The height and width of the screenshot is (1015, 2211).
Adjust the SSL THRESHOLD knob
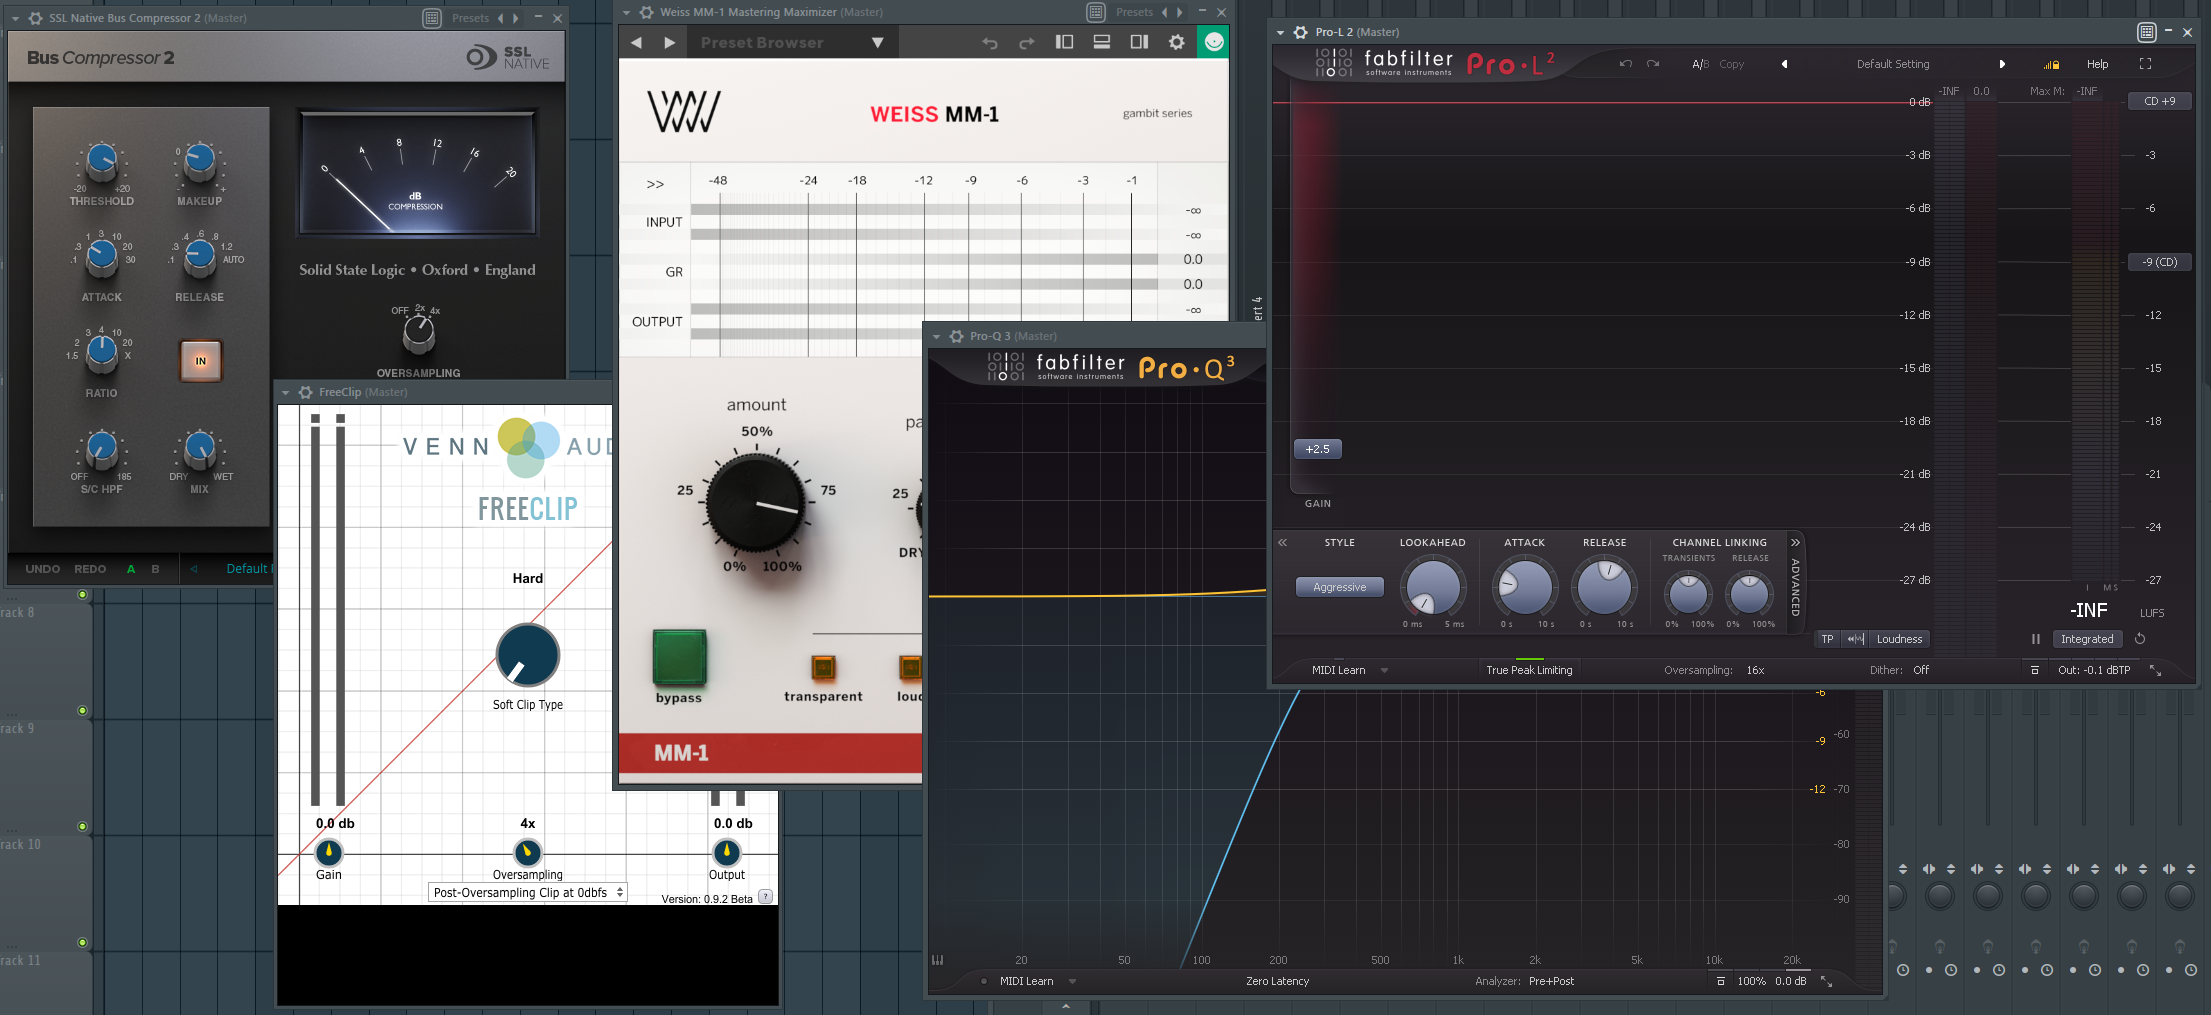pyautogui.click(x=101, y=160)
